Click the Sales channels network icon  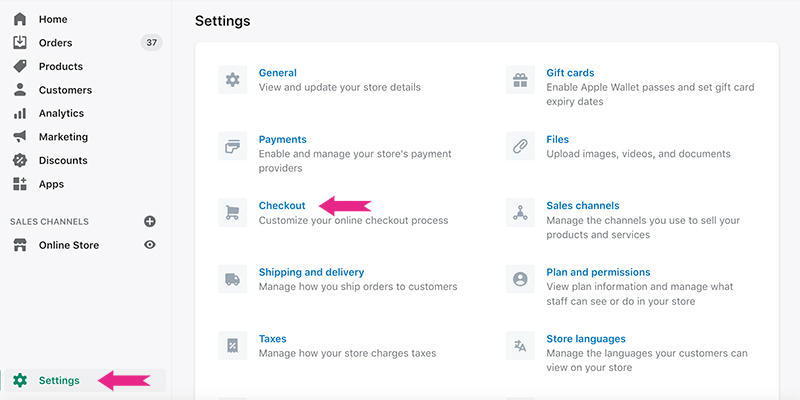[x=520, y=212]
